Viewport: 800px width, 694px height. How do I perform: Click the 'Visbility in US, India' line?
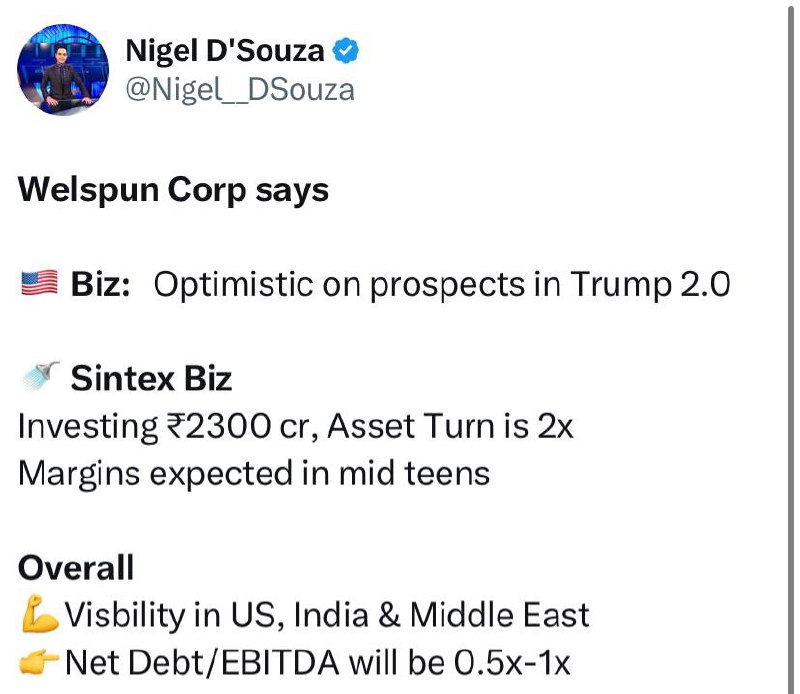pyautogui.click(x=327, y=615)
